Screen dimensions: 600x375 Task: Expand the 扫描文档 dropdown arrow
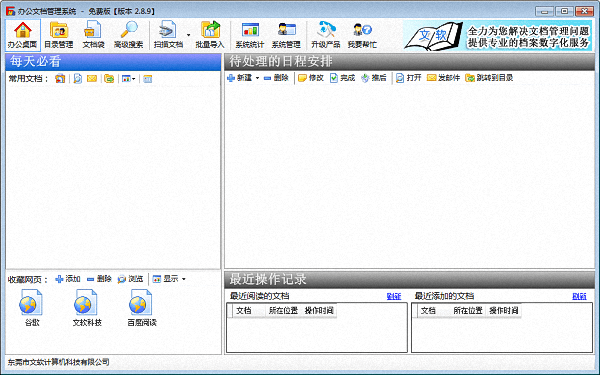[x=188, y=35]
